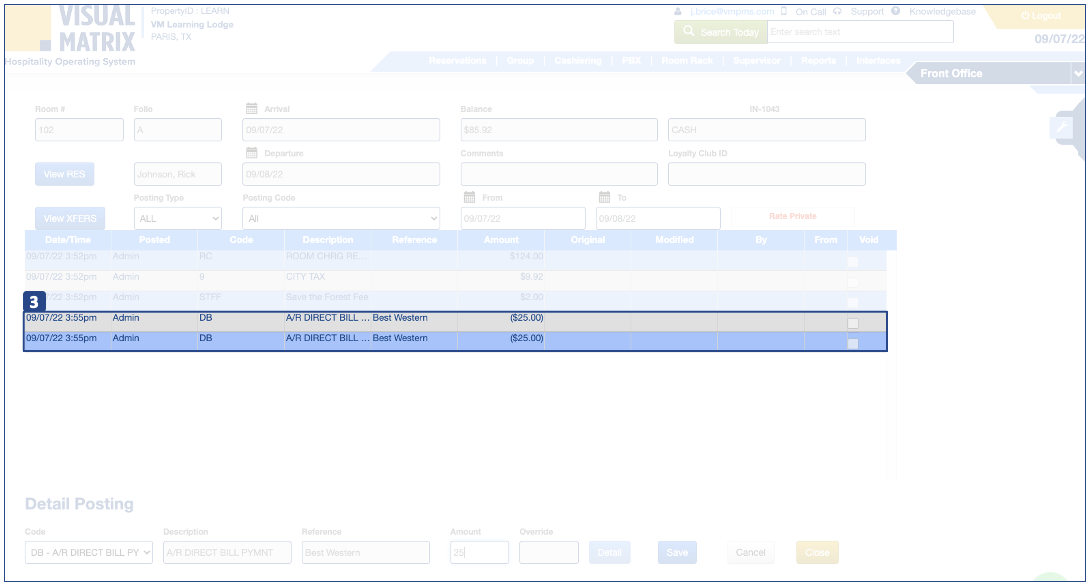Click the pencil edit icon at right edge
Viewport: 1090px width, 587px height.
1061,128
